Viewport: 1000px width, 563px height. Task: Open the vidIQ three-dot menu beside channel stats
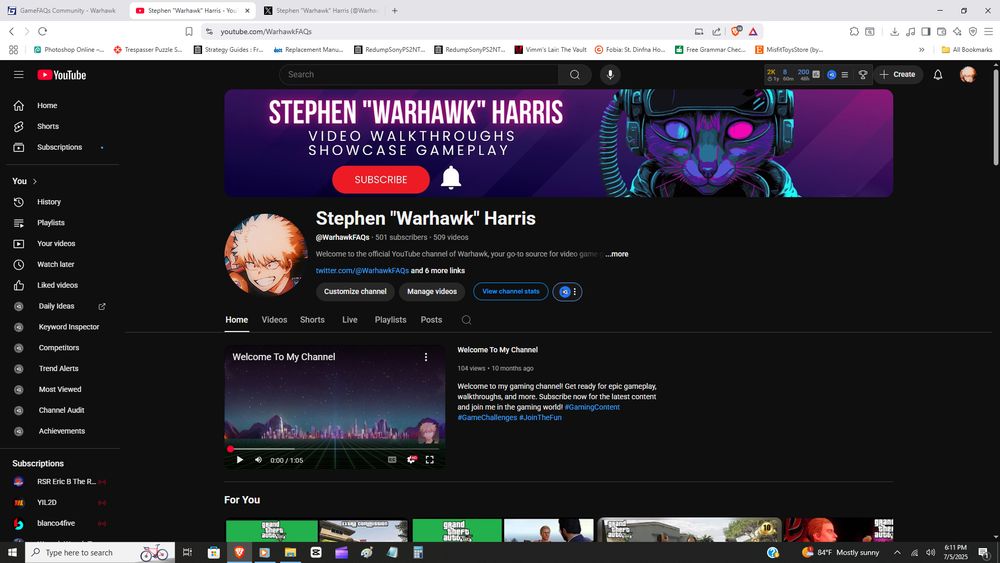point(575,292)
